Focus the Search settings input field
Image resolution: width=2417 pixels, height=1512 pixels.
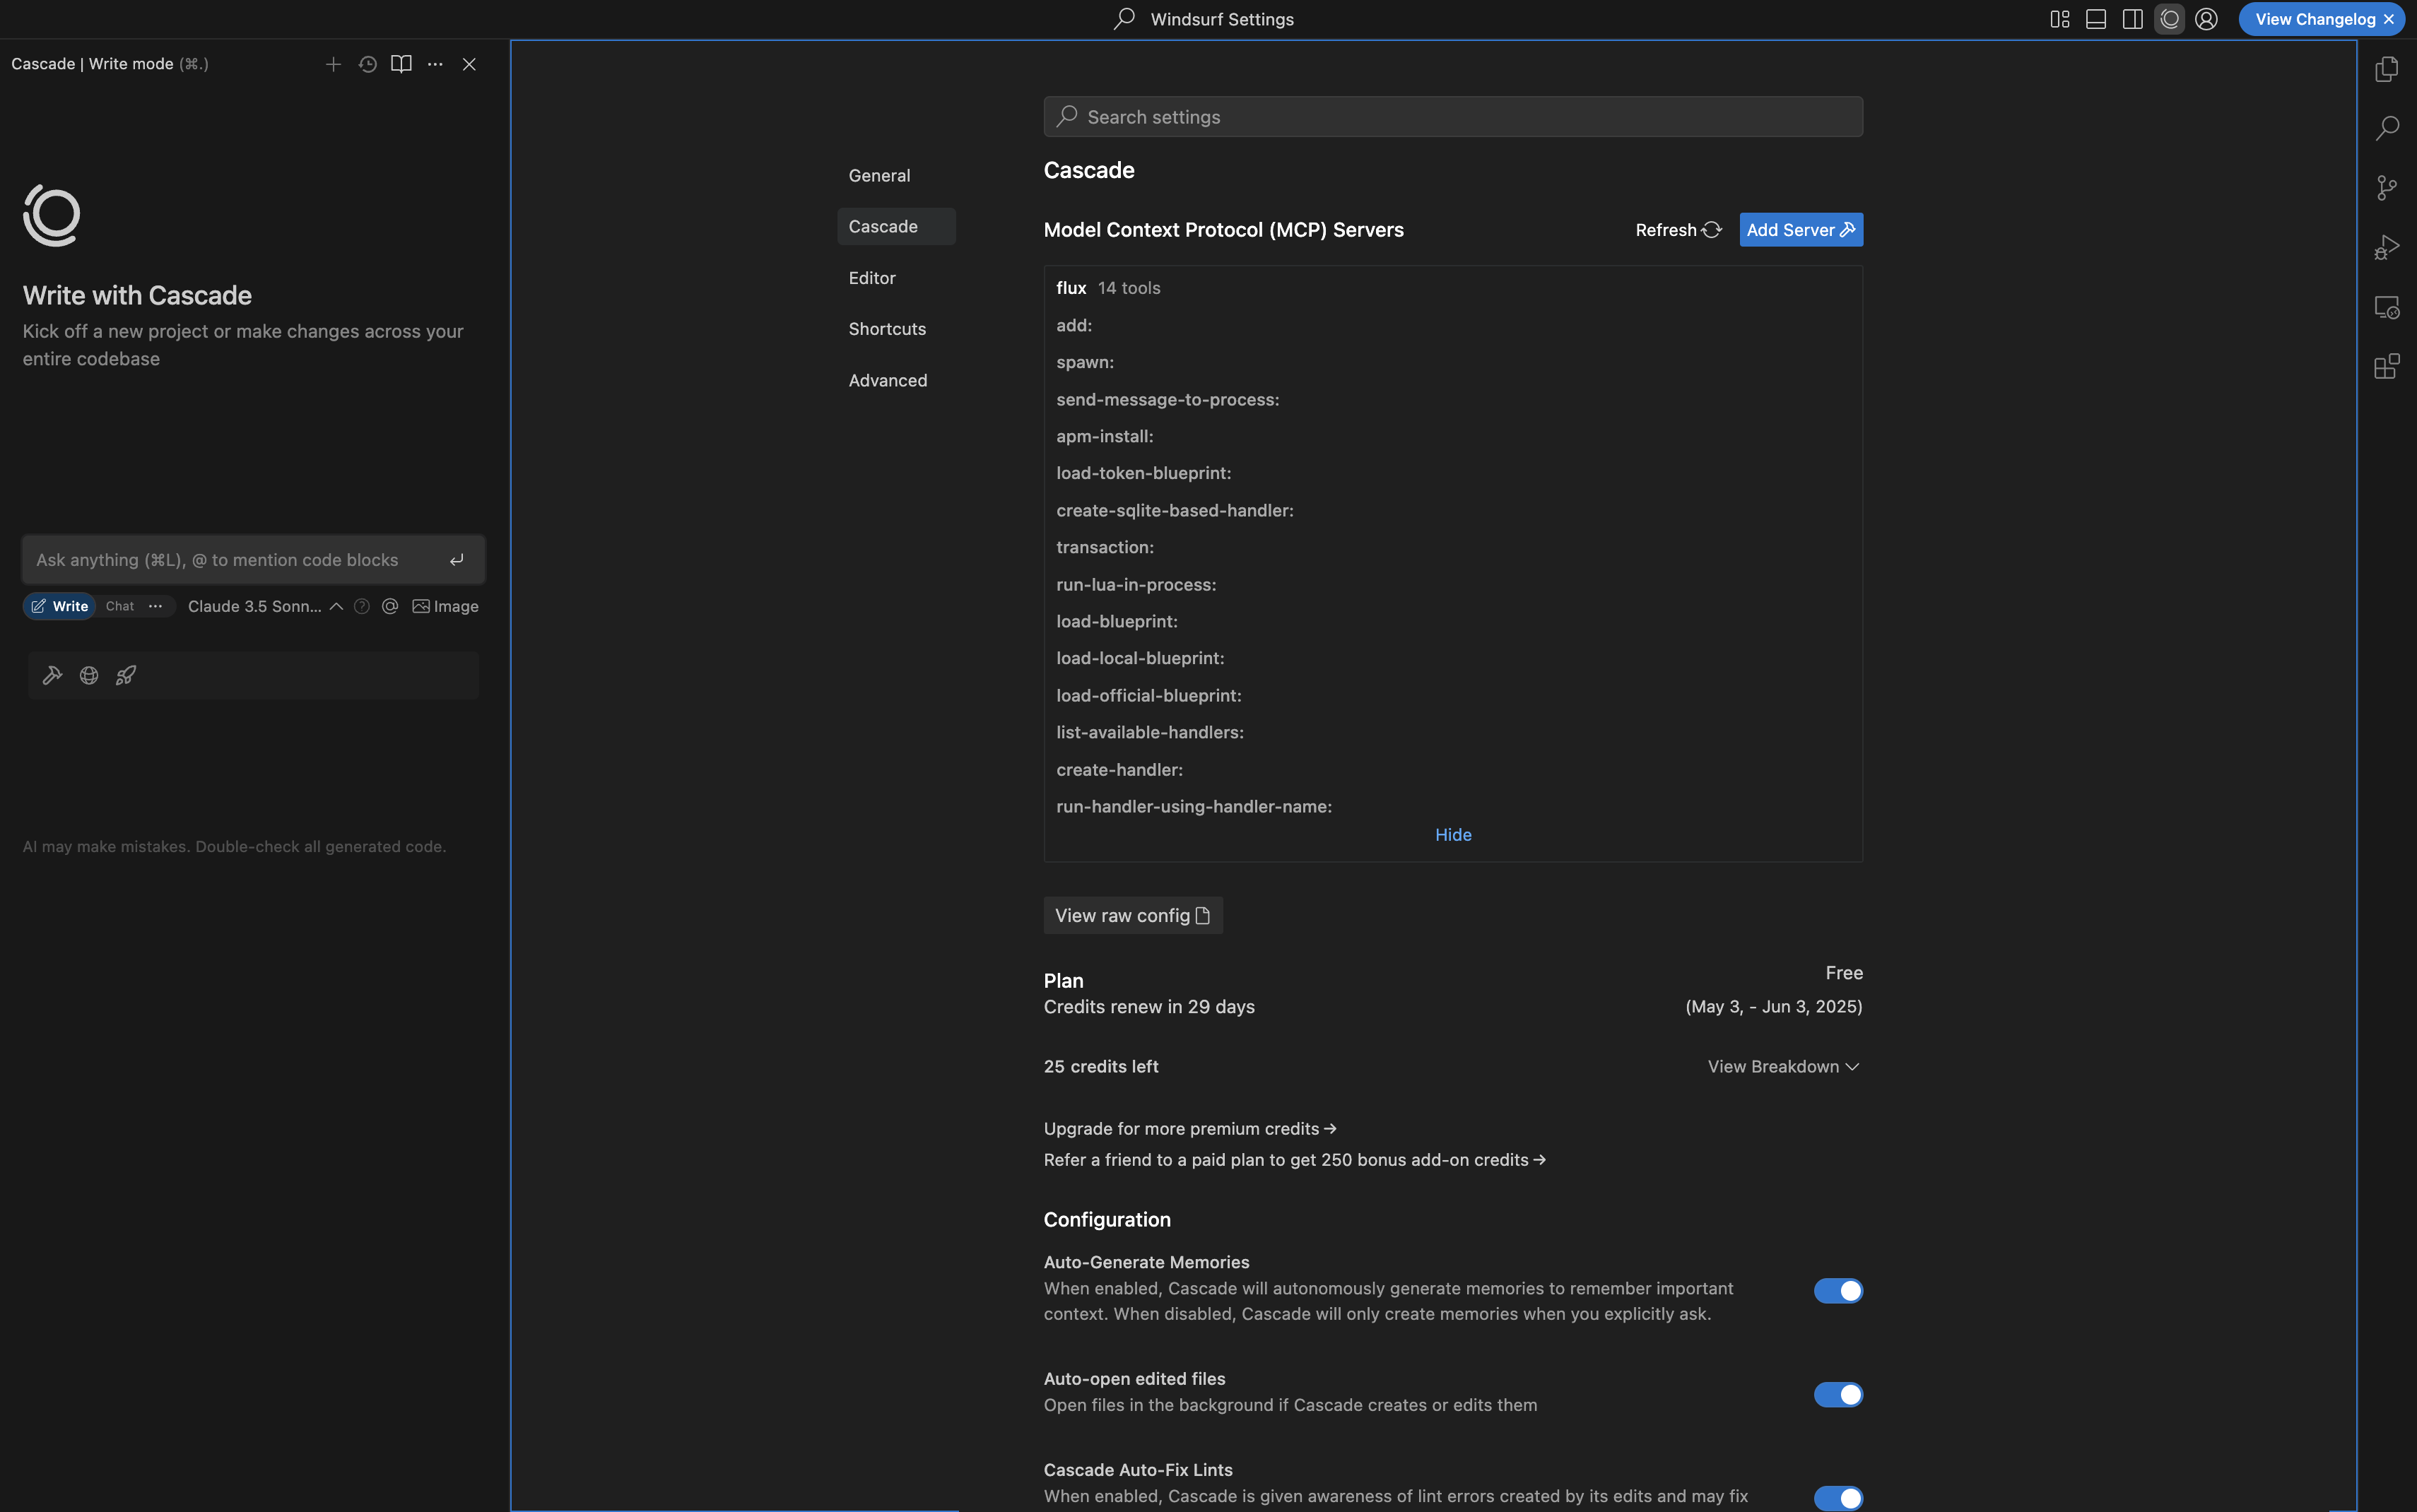pos(1452,117)
